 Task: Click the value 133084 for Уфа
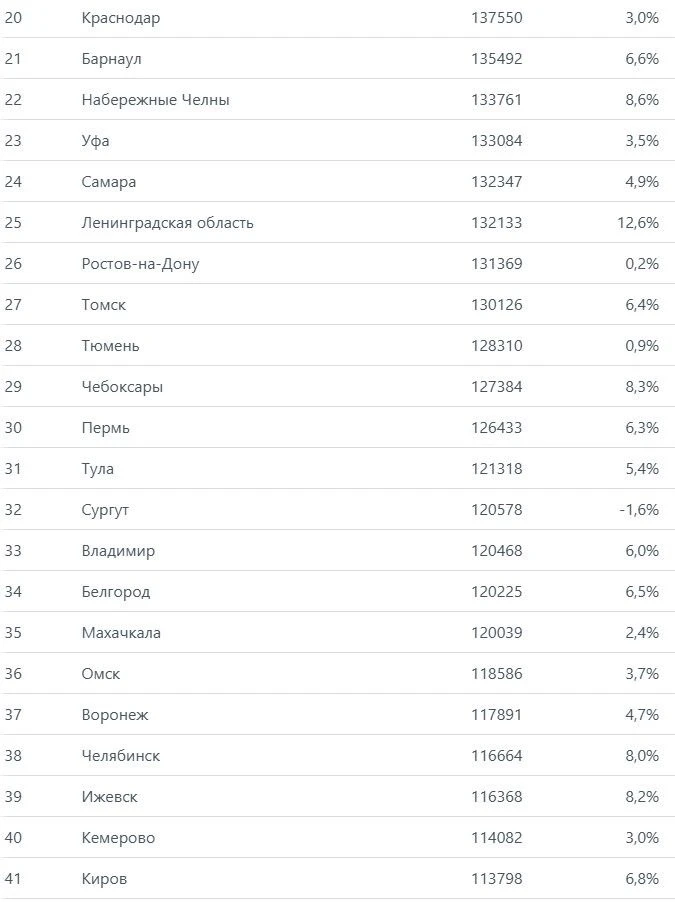497,141
